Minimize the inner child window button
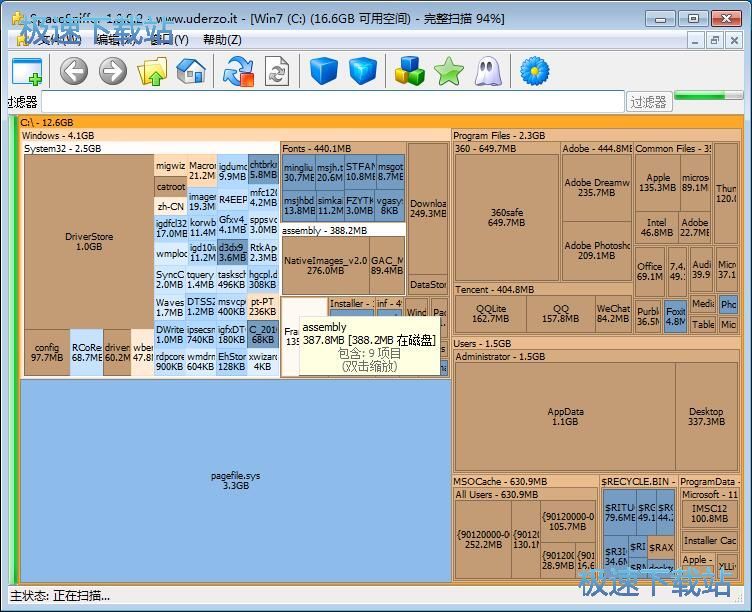 coord(695,40)
